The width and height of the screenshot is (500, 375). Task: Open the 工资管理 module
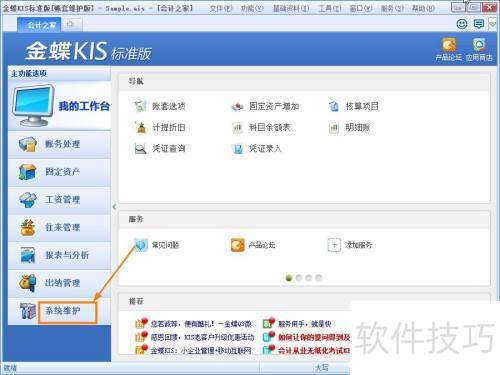tap(60, 200)
